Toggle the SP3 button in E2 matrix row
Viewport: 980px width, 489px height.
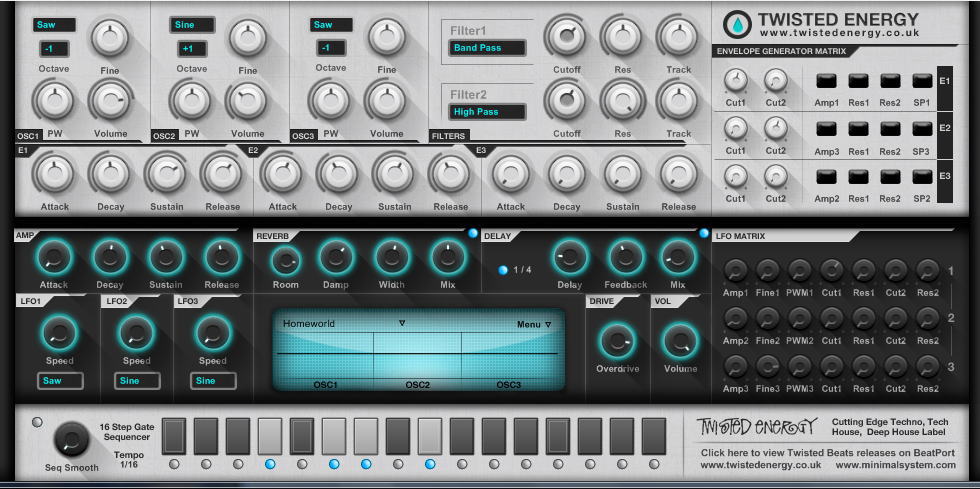(x=922, y=129)
